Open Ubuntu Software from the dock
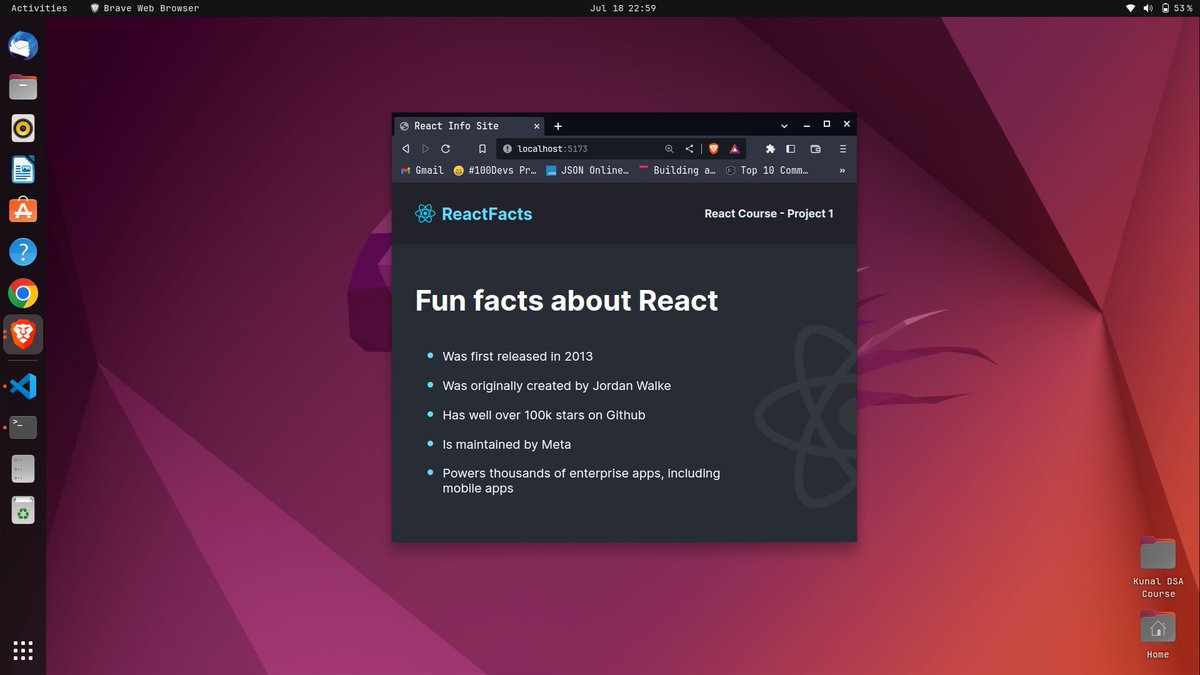This screenshot has width=1200, height=675. (23, 210)
